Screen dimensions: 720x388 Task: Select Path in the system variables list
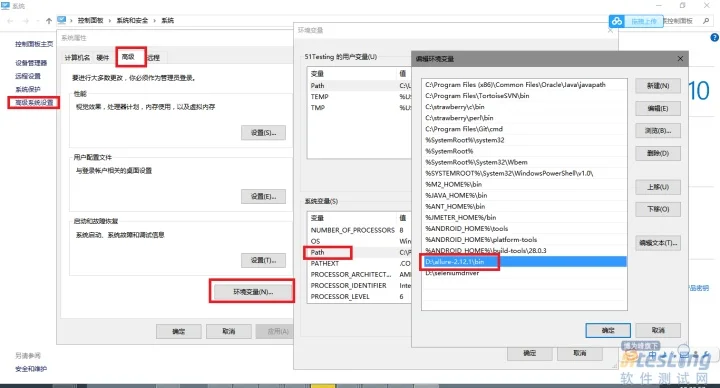tap(360, 252)
